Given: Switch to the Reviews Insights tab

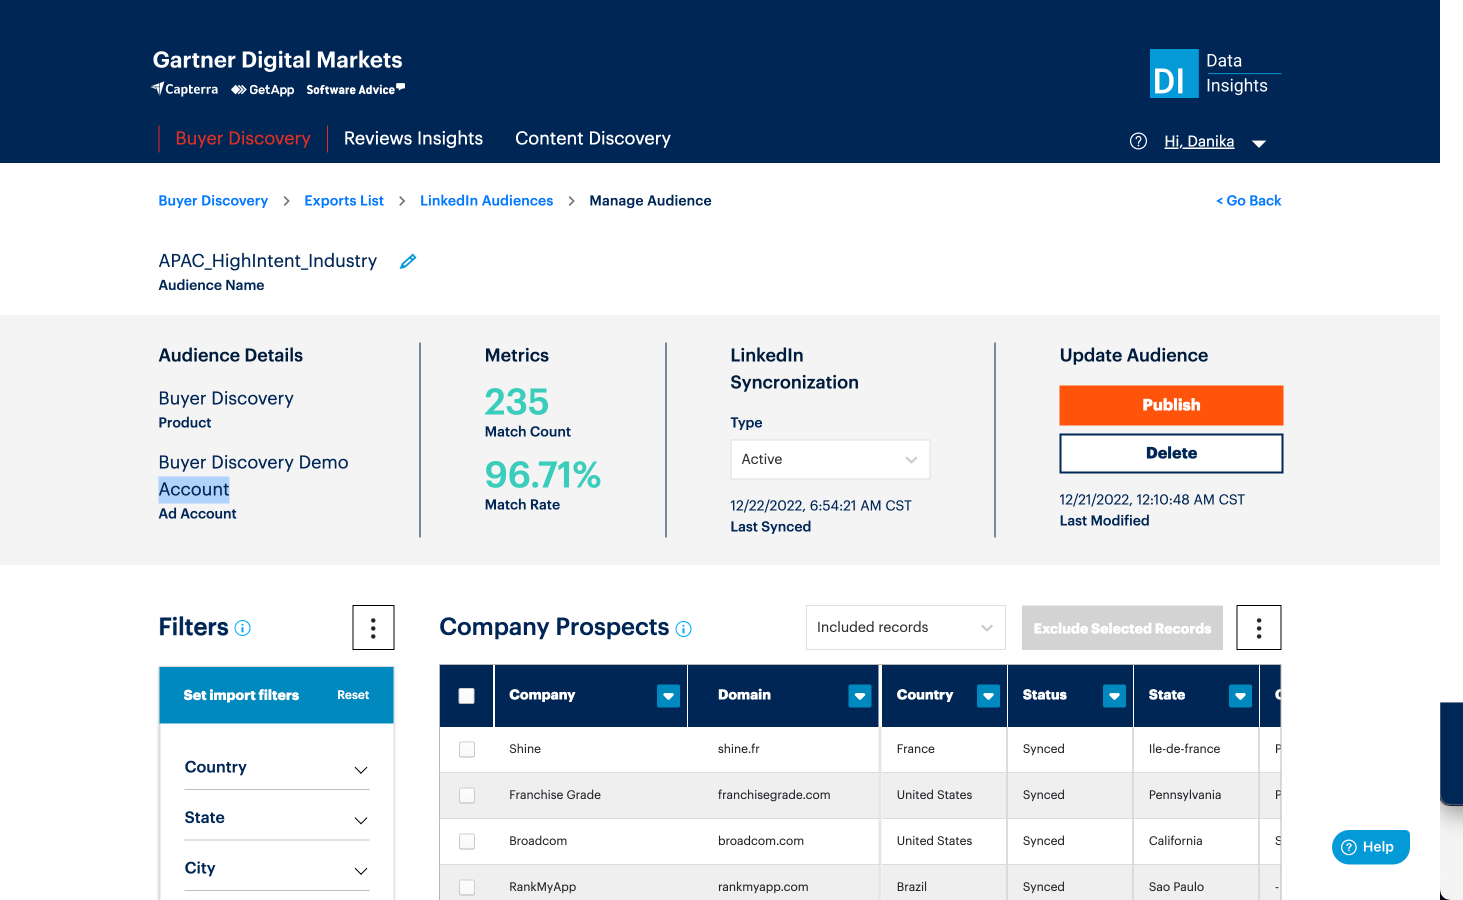Looking at the screenshot, I should point(413,138).
